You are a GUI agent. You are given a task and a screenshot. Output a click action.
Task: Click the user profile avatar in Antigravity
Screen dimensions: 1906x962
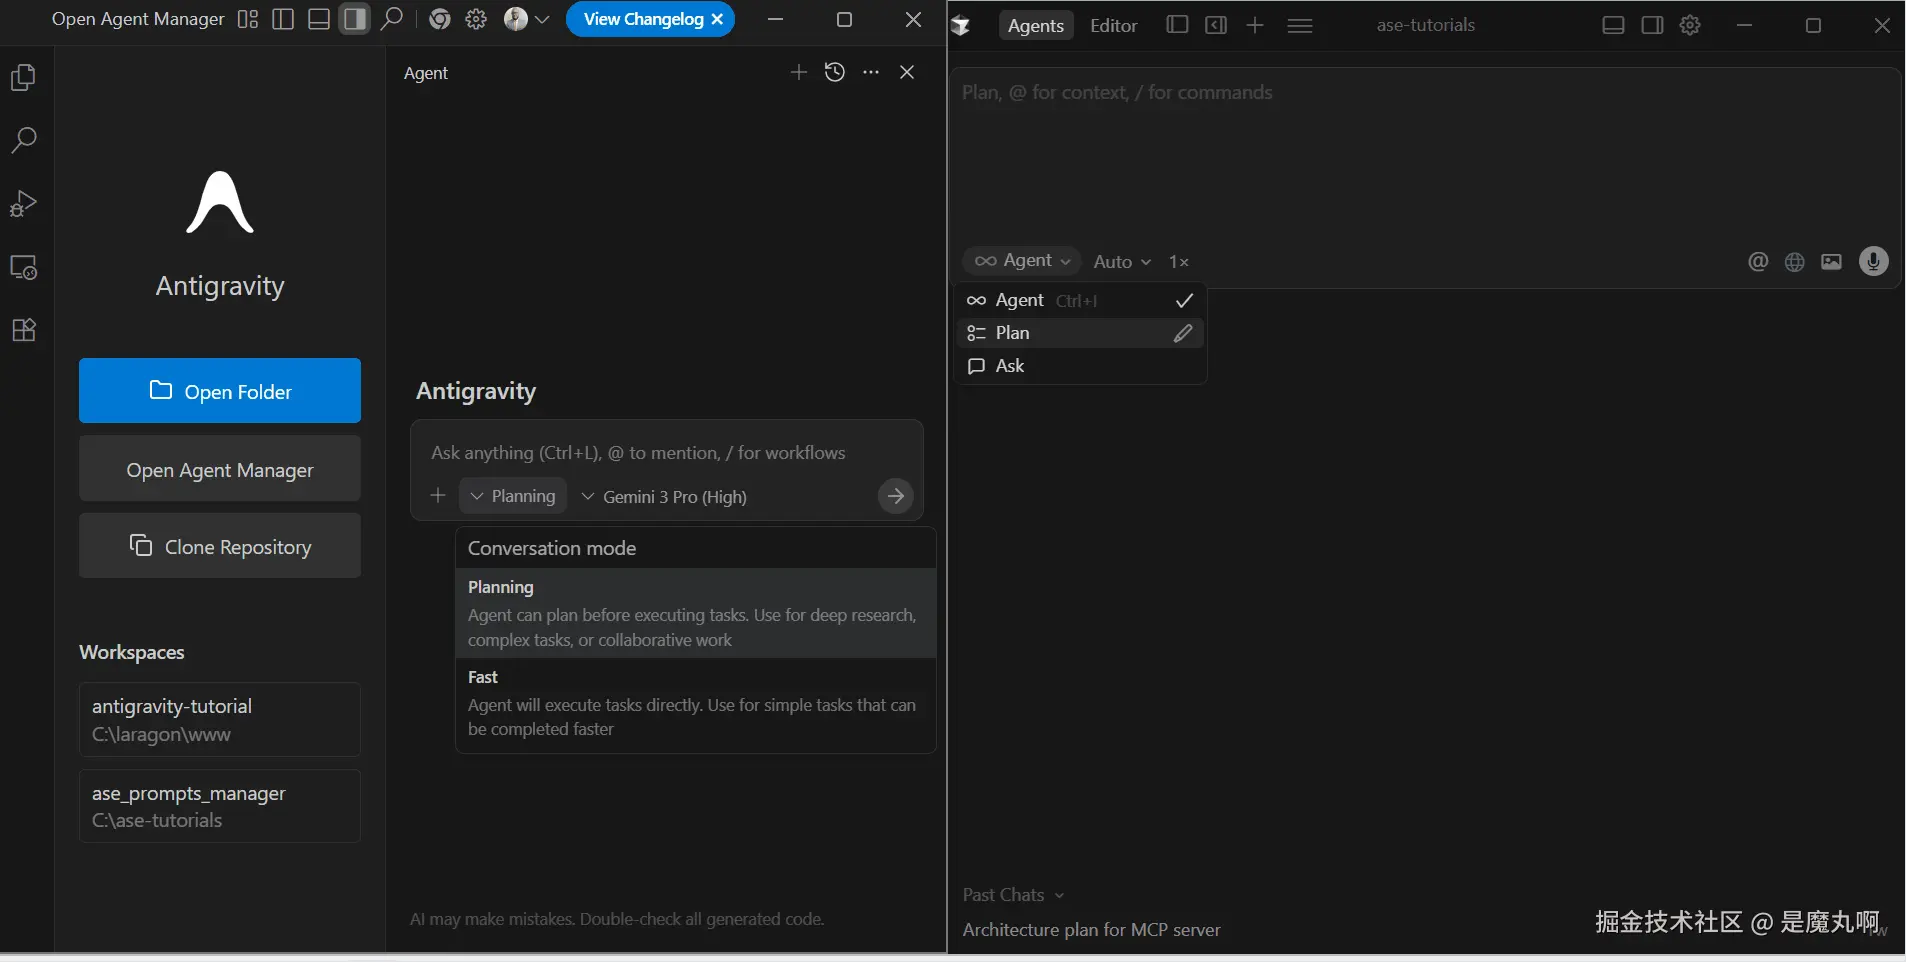(x=515, y=19)
